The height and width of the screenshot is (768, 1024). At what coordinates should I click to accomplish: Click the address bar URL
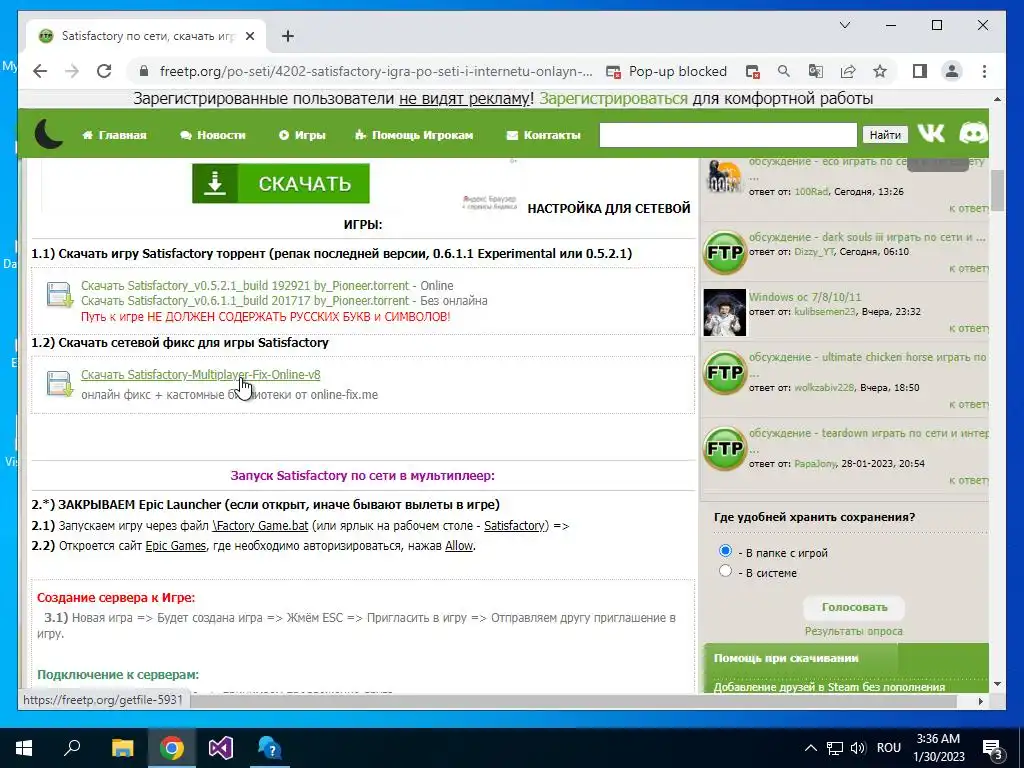pyautogui.click(x=376, y=71)
